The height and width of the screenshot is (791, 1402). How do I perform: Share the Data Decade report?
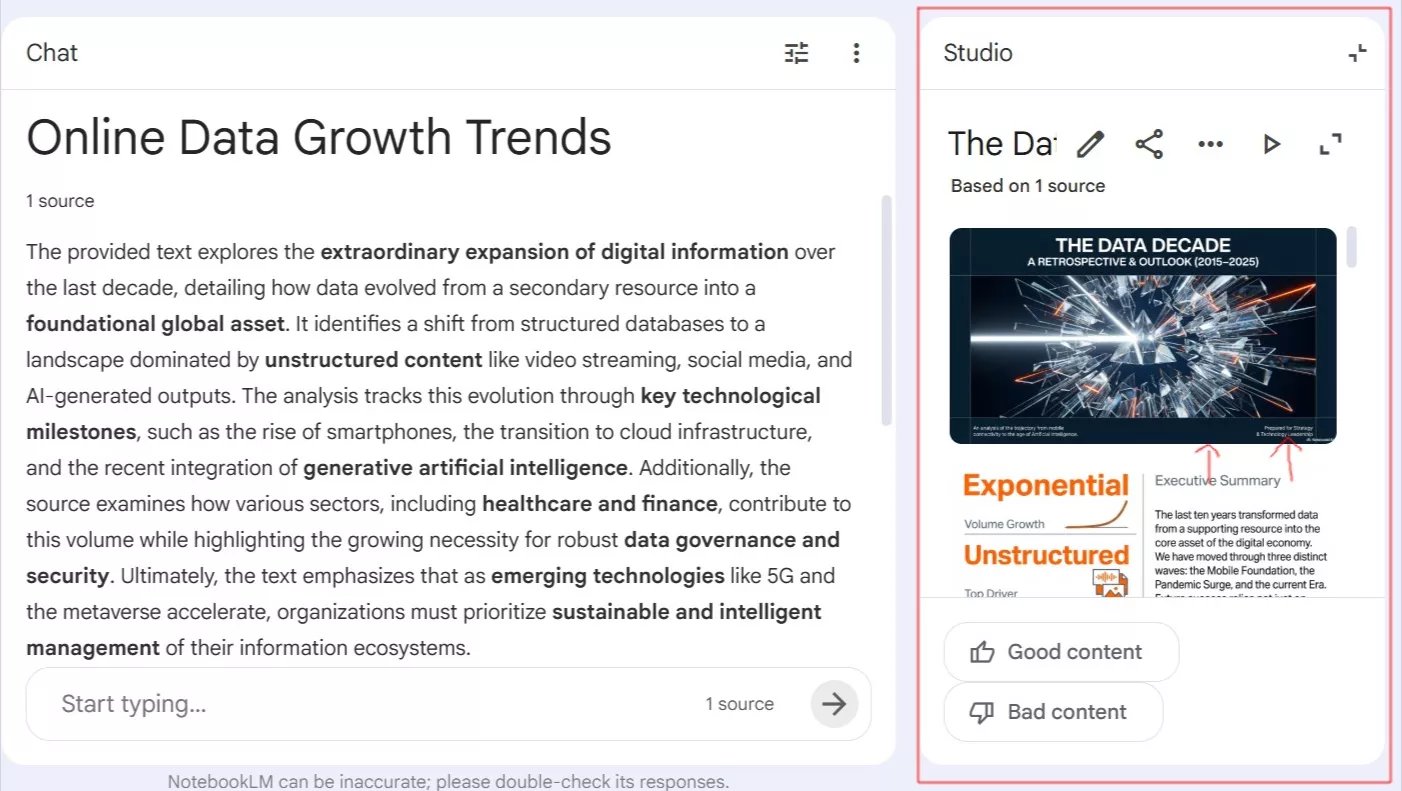click(1150, 144)
